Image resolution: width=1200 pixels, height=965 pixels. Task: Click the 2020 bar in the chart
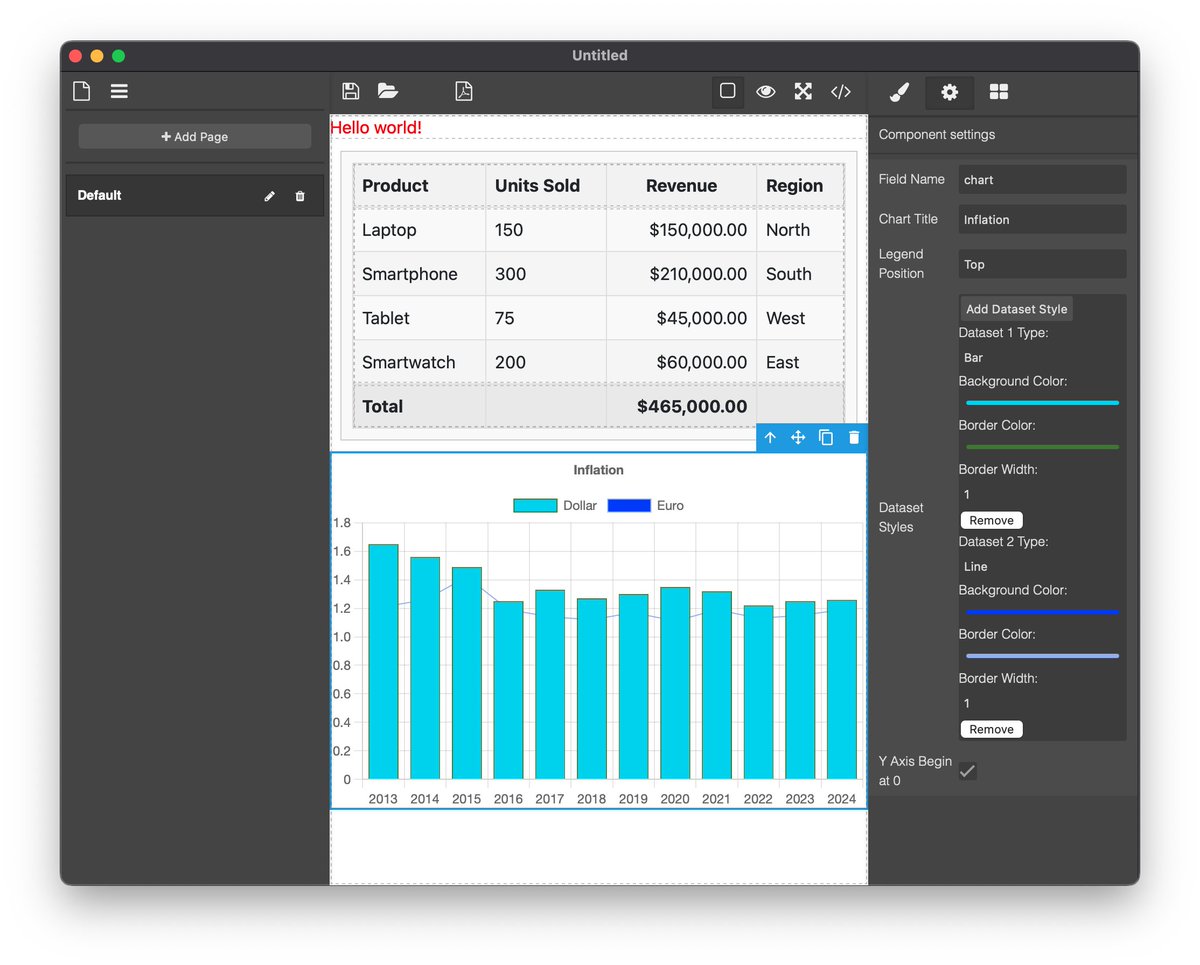pyautogui.click(x=675, y=683)
